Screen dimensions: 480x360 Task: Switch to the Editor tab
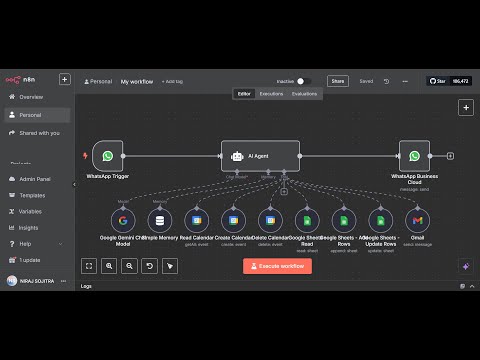click(x=244, y=94)
